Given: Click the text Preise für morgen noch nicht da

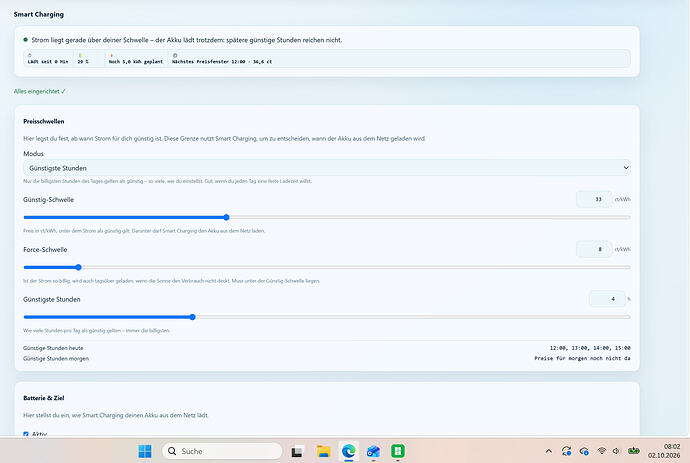Looking at the screenshot, I should [582, 358].
